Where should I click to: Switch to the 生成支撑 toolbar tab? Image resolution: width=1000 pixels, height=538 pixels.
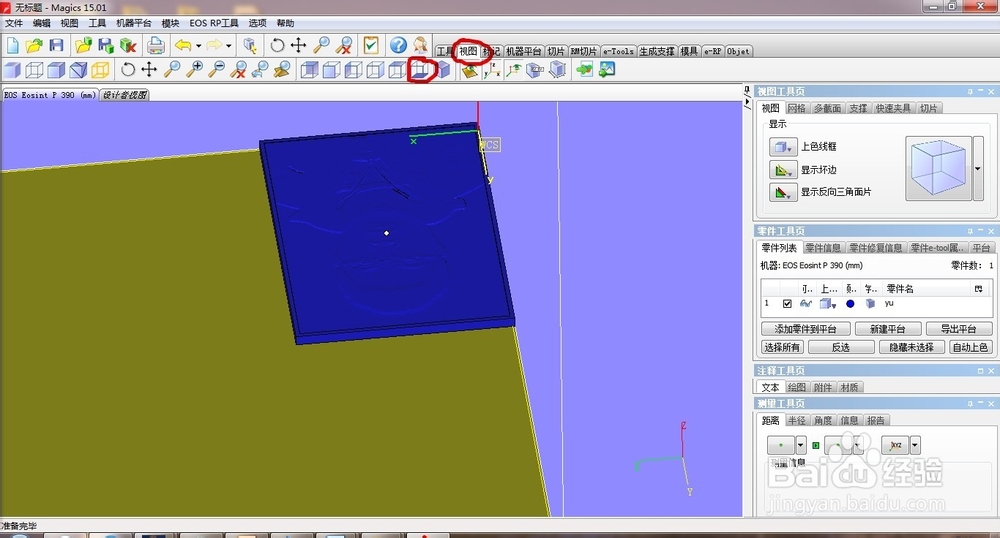657,51
